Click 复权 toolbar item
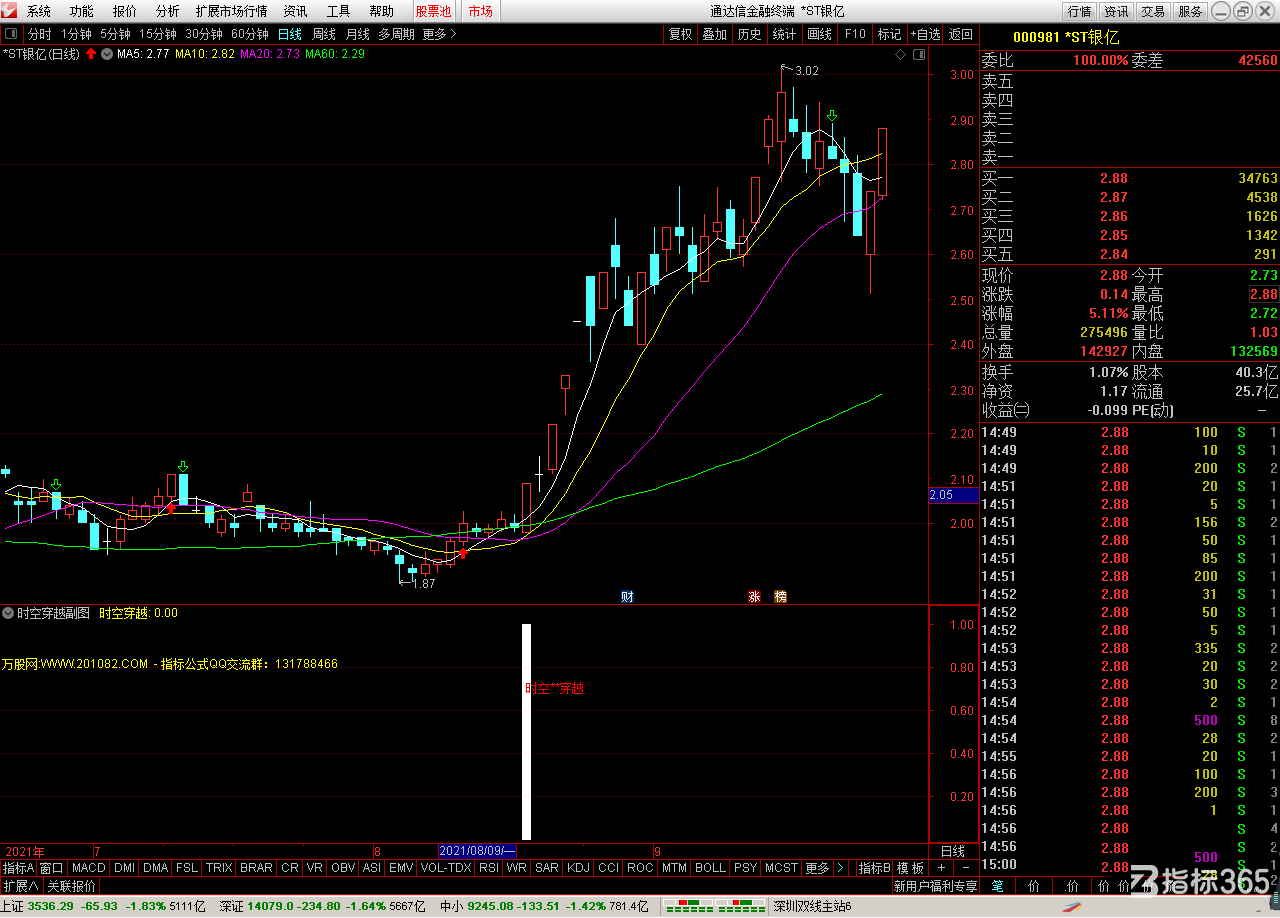This screenshot has width=1280, height=918. click(680, 34)
